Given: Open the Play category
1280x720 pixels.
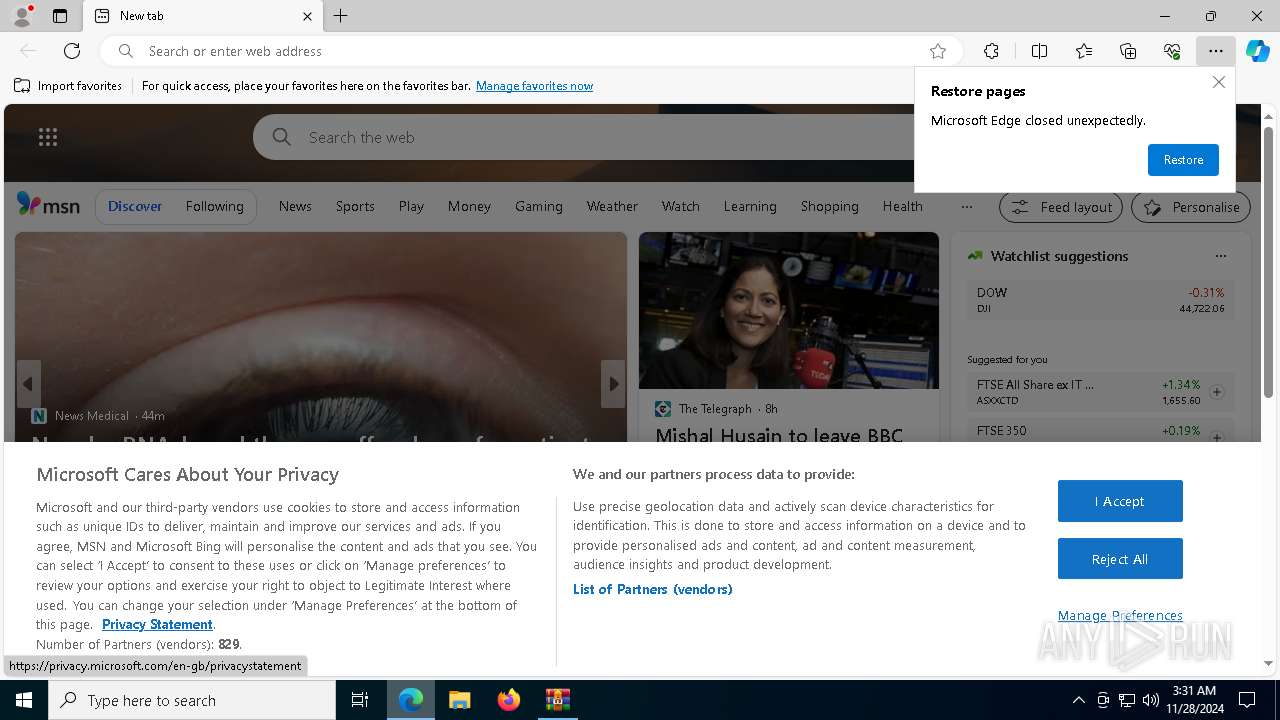Looking at the screenshot, I should click(x=411, y=206).
